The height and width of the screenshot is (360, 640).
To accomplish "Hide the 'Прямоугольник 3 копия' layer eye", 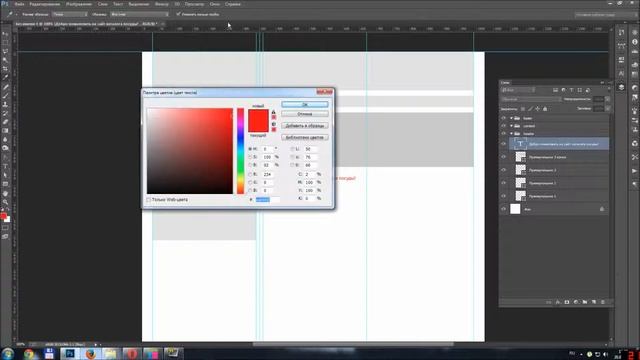I will click(x=503, y=157).
